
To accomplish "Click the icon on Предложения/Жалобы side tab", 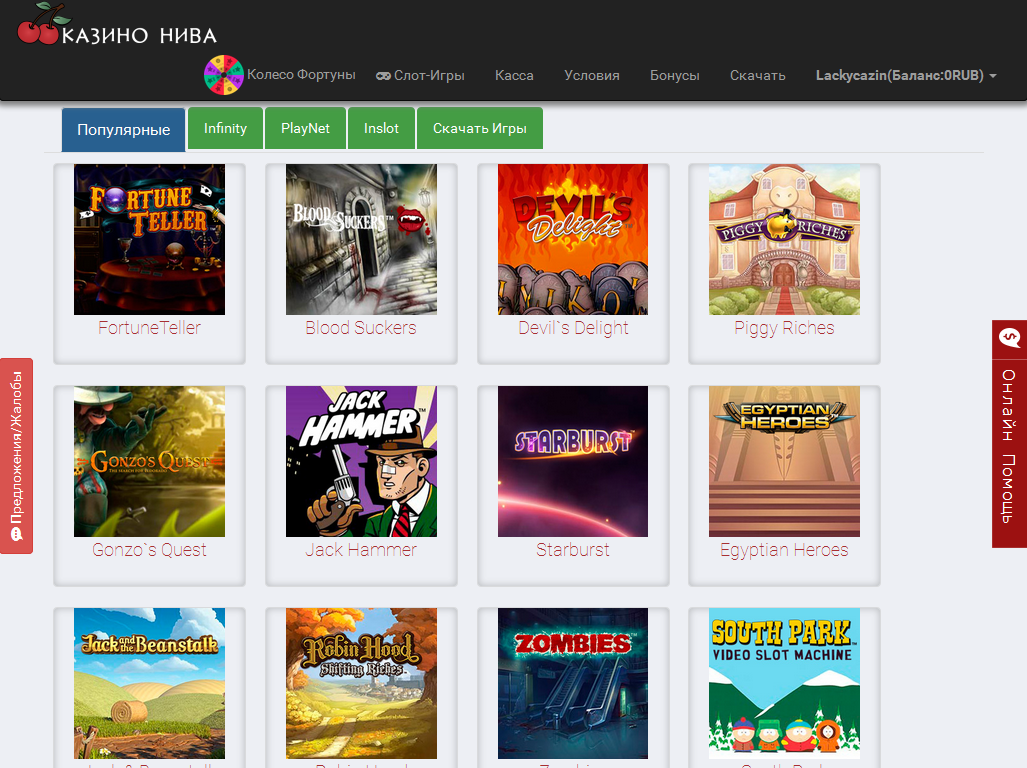I will pos(16,535).
